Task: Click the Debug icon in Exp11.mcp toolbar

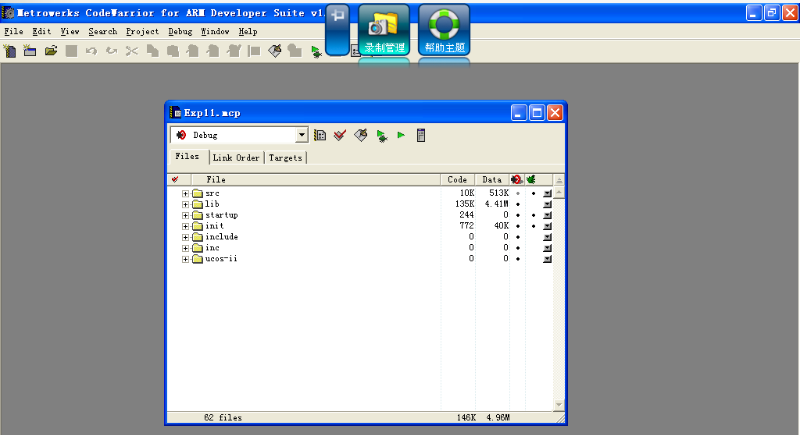Action: coord(381,136)
